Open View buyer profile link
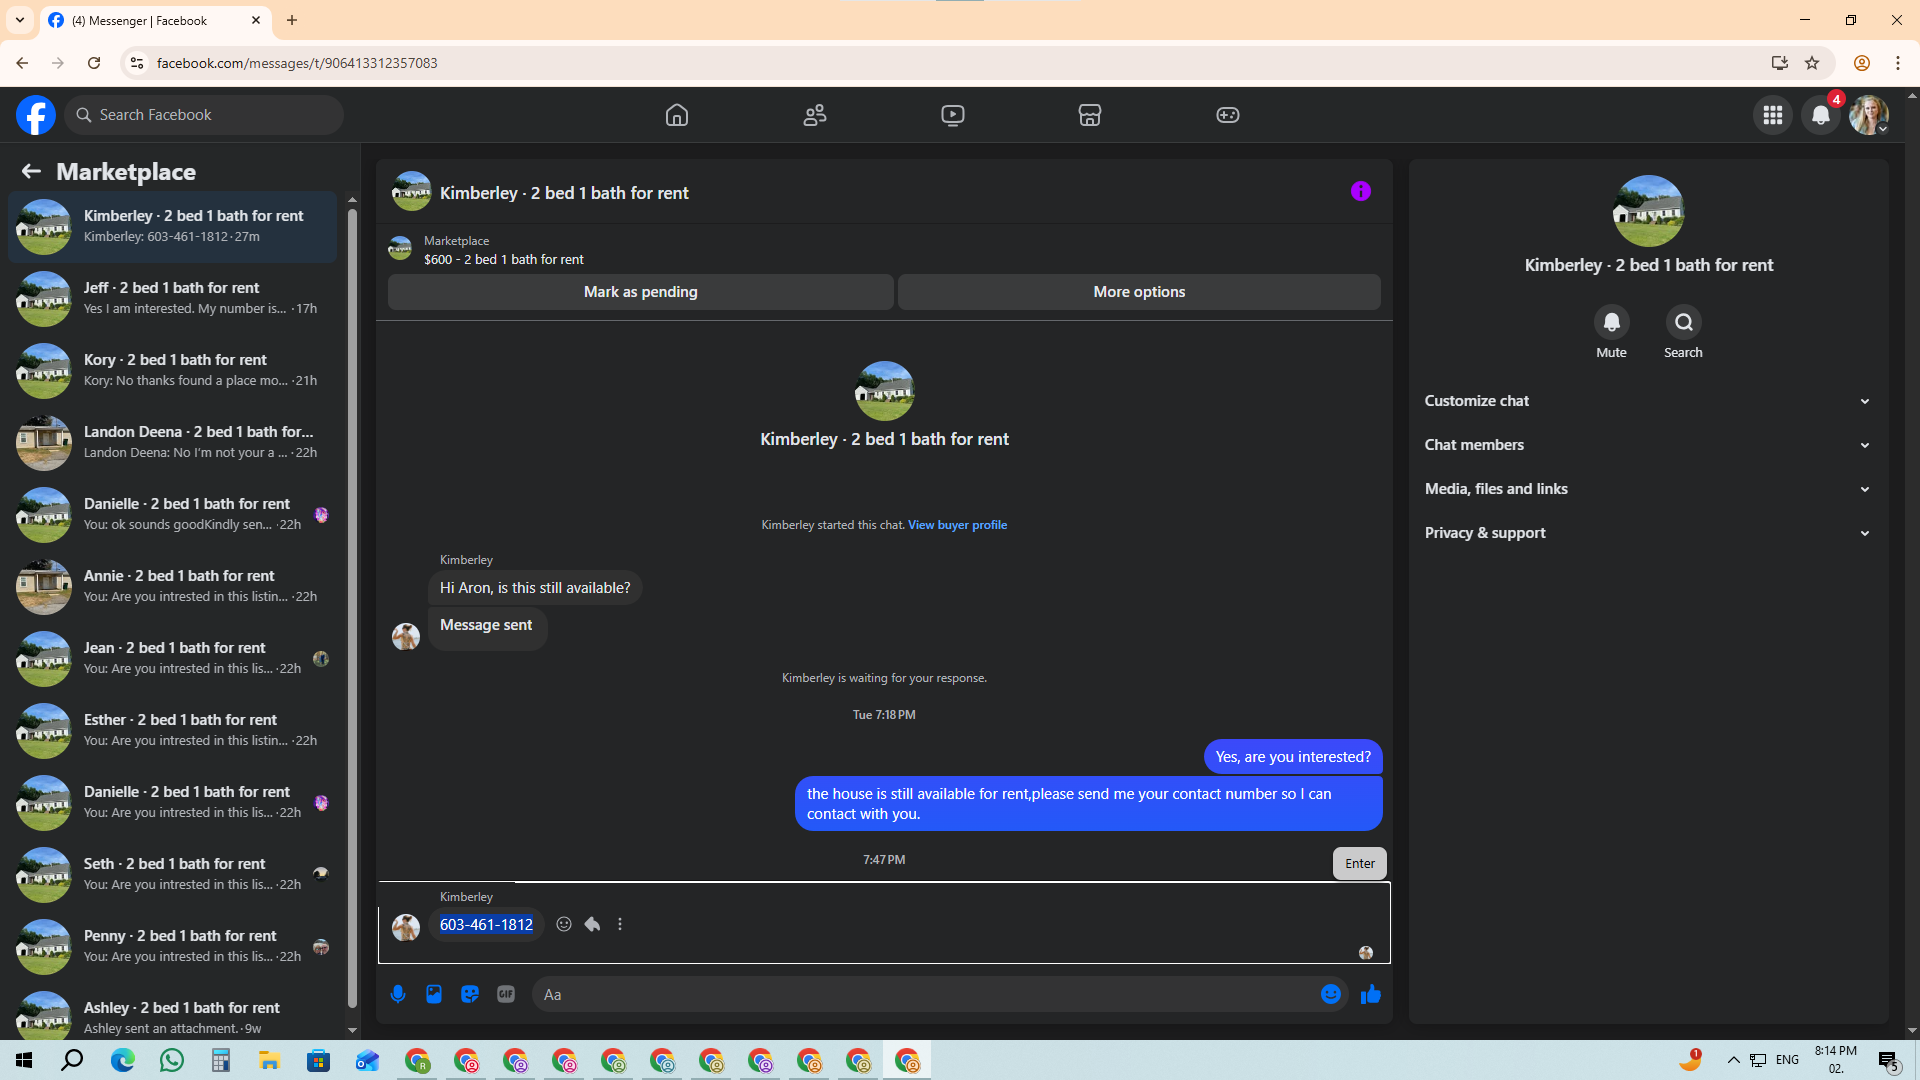This screenshot has width=1920, height=1080. (x=957, y=525)
